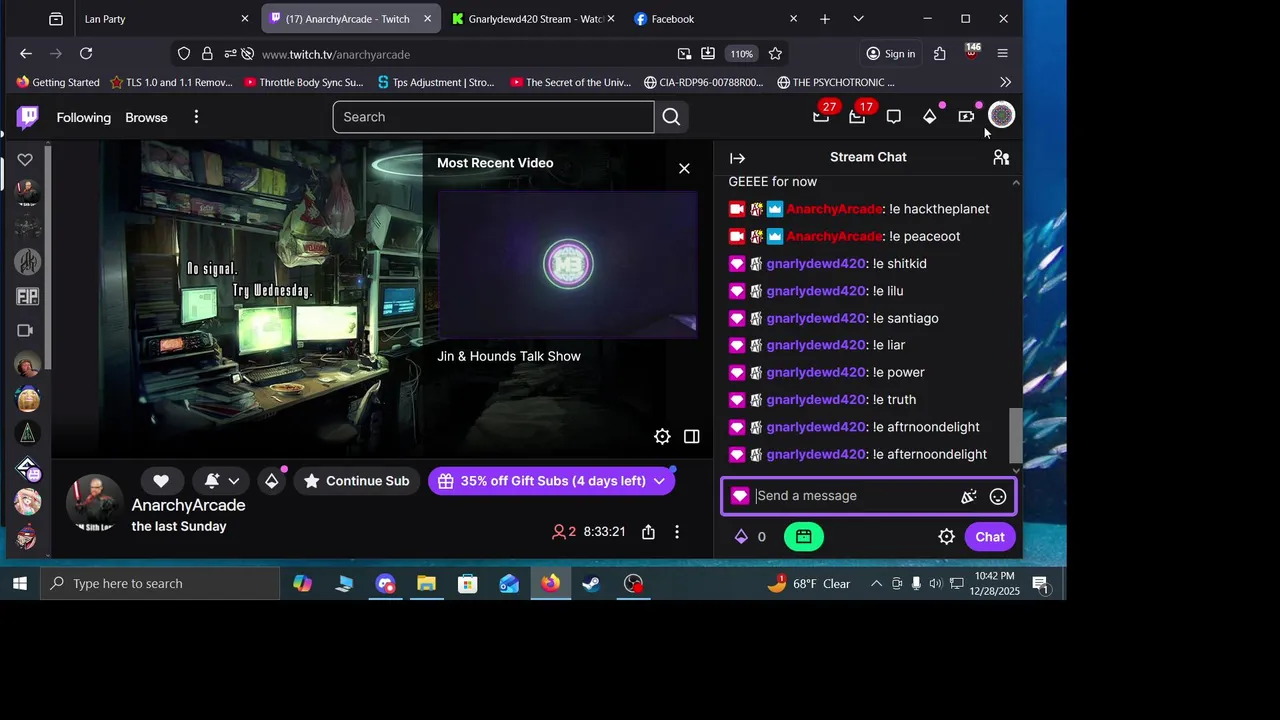Screen dimensions: 1280x720
Task: Open OBS Studio from the taskbar
Action: coord(633,584)
